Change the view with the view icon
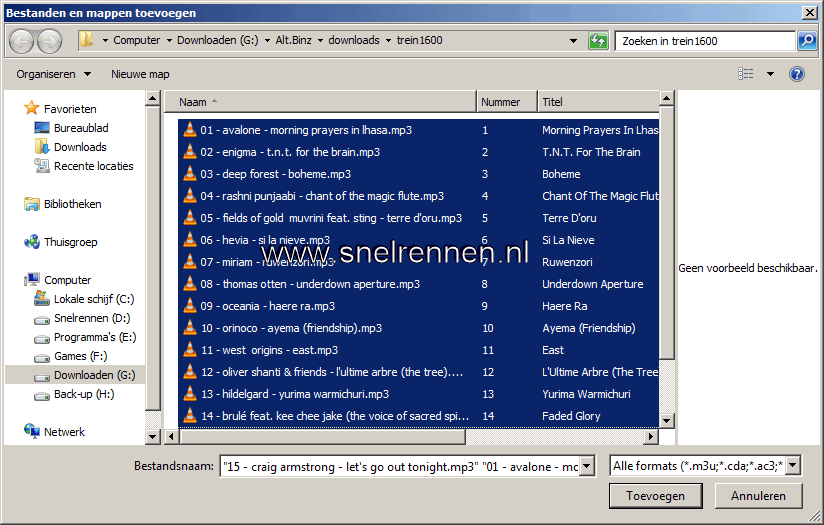Screen dimensions: 824x525 pyautogui.click(x=746, y=74)
